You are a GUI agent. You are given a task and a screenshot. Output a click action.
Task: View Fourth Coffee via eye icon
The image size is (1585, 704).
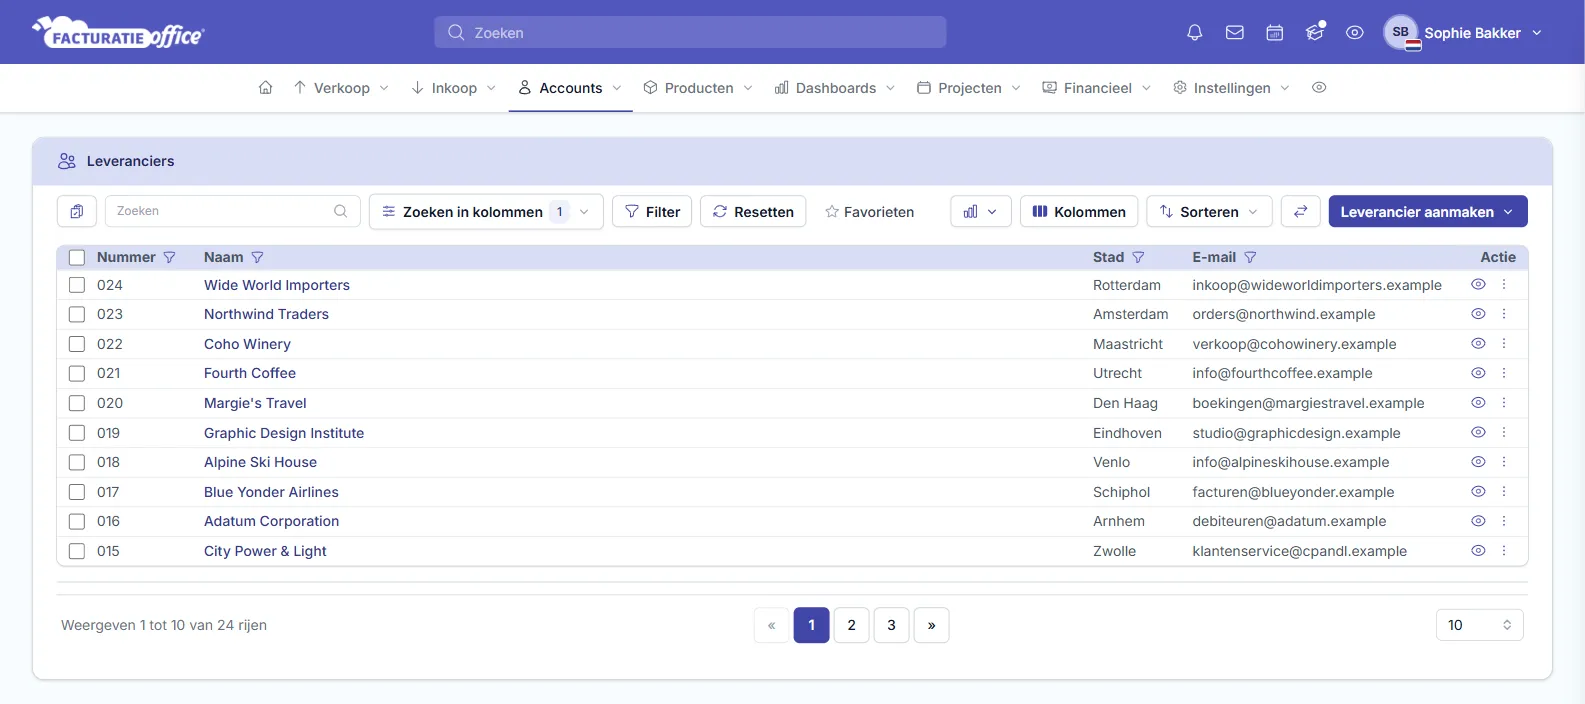tap(1478, 373)
